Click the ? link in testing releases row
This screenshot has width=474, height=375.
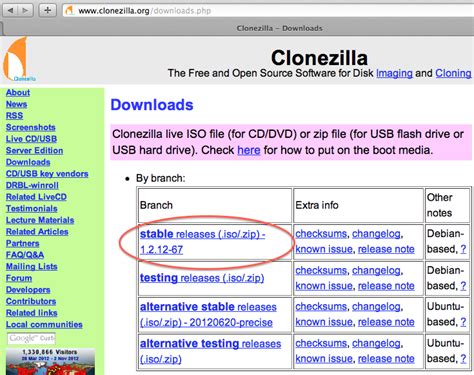(x=463, y=286)
